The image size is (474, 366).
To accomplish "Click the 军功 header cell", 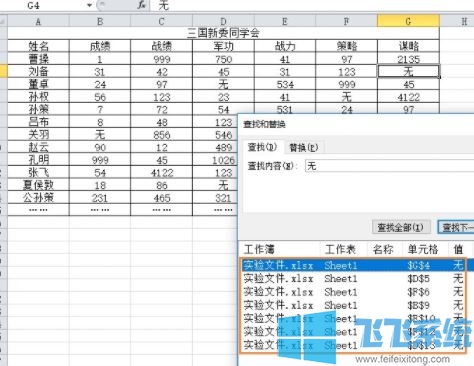I will (x=223, y=46).
